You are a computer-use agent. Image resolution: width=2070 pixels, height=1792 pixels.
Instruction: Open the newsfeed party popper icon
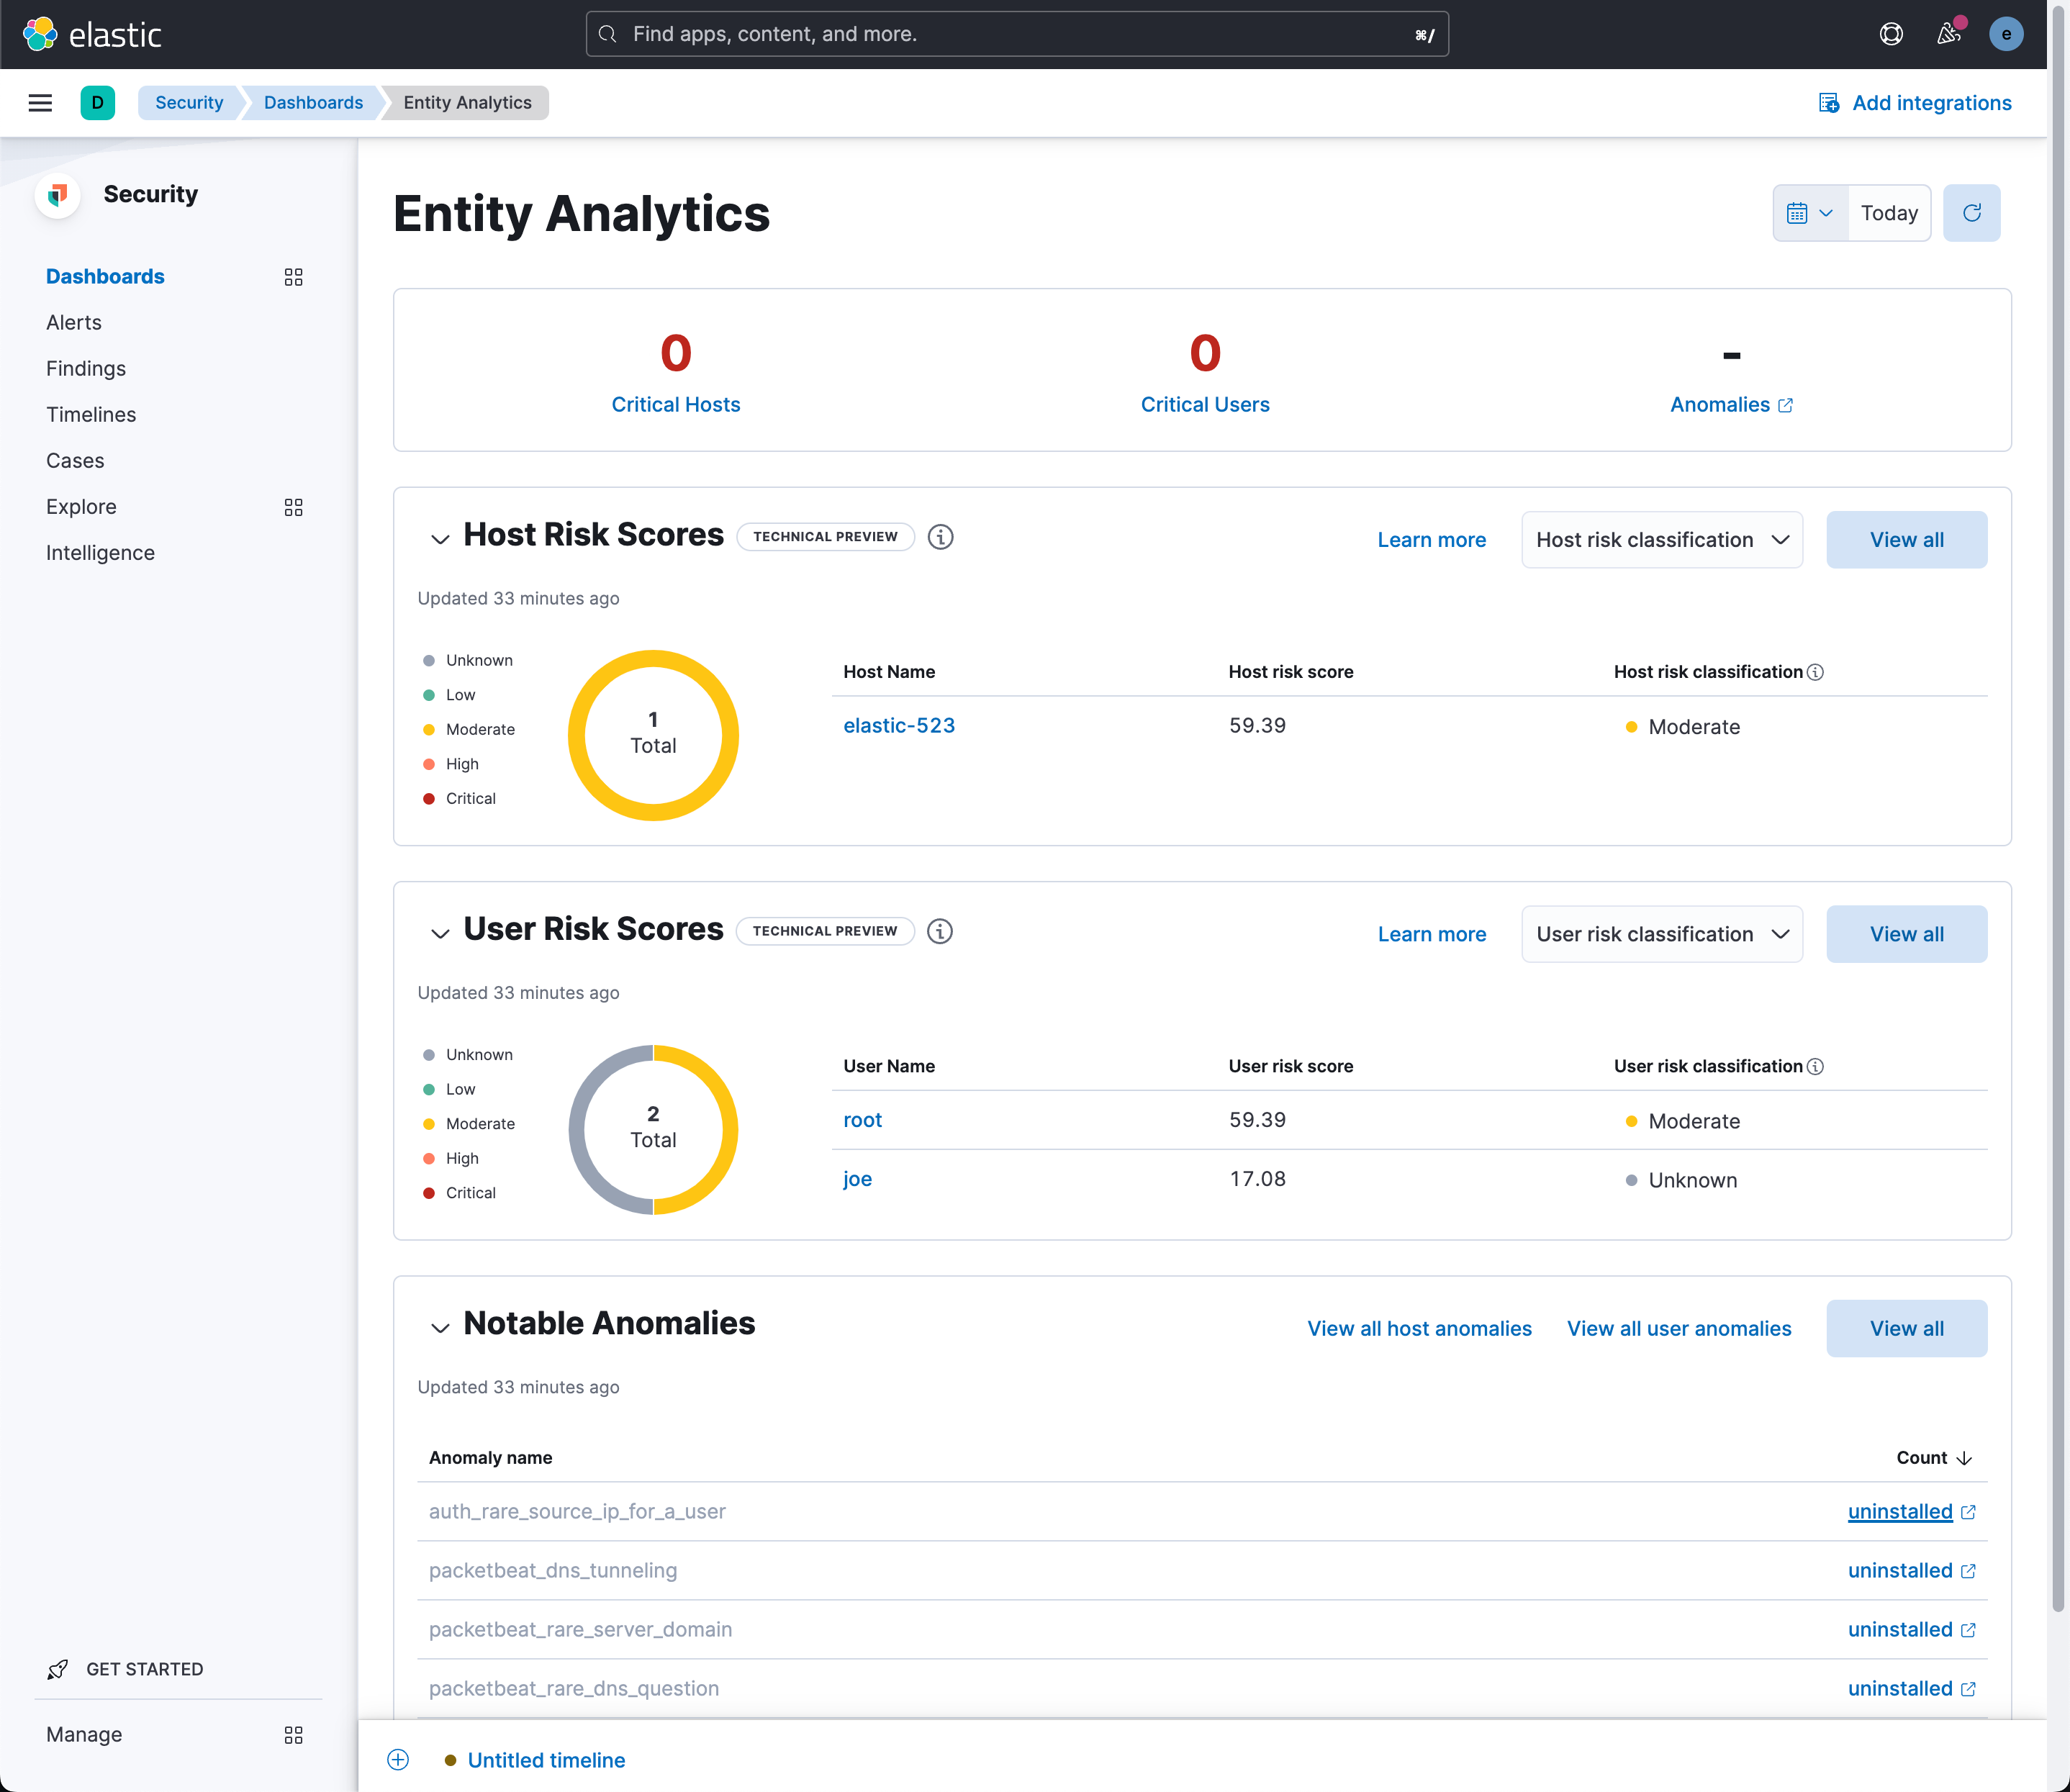coord(1948,34)
